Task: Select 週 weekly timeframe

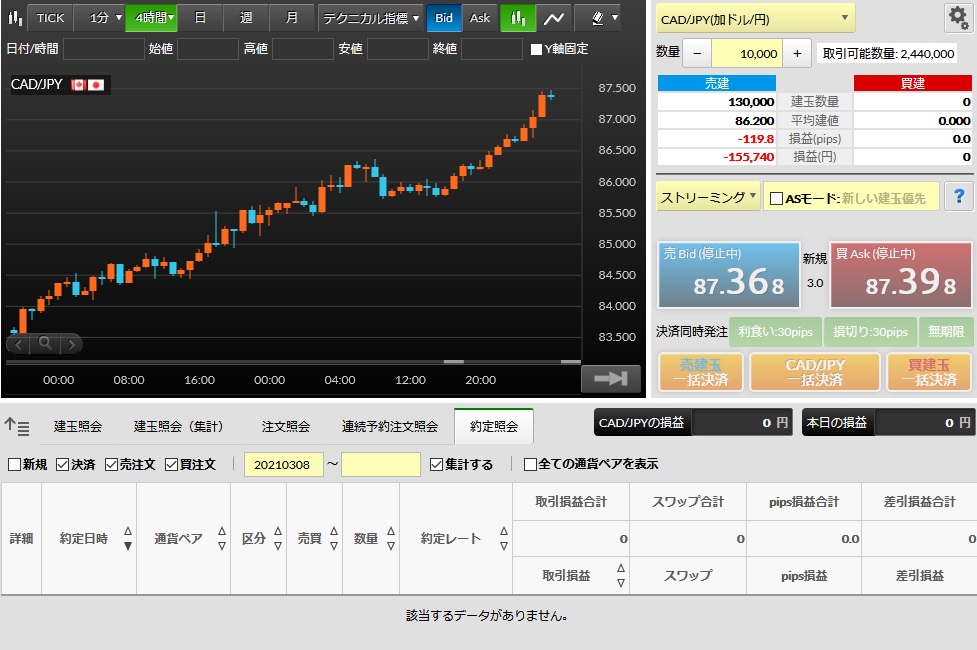Action: [246, 18]
